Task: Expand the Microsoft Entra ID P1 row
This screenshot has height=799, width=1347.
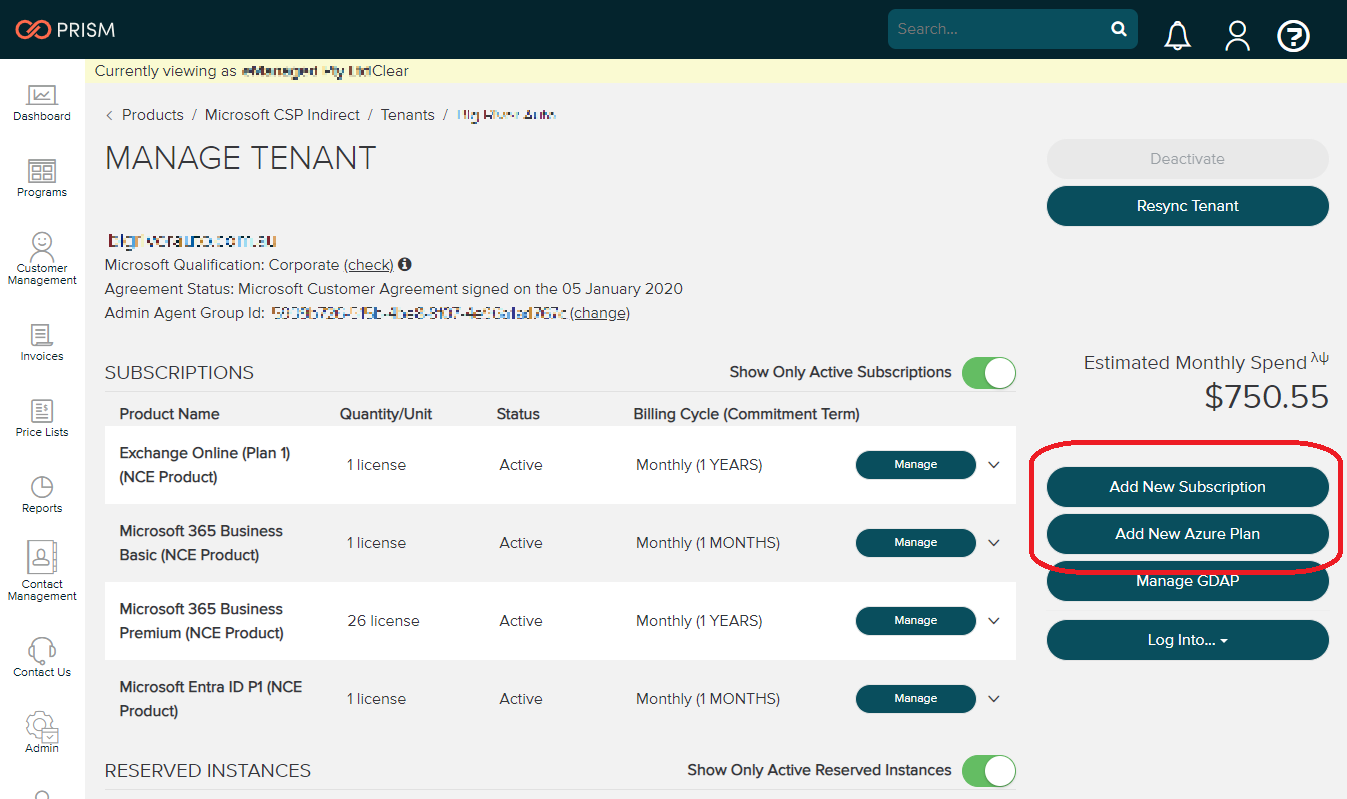Action: [x=993, y=699]
